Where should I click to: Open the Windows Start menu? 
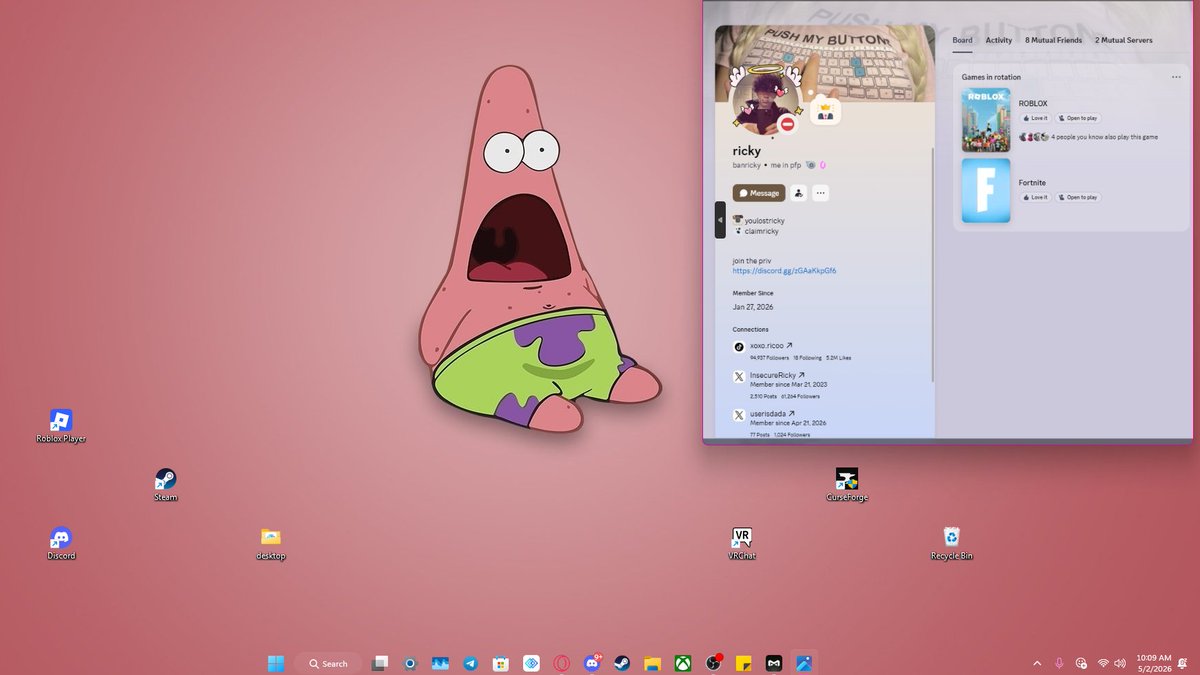click(x=275, y=663)
